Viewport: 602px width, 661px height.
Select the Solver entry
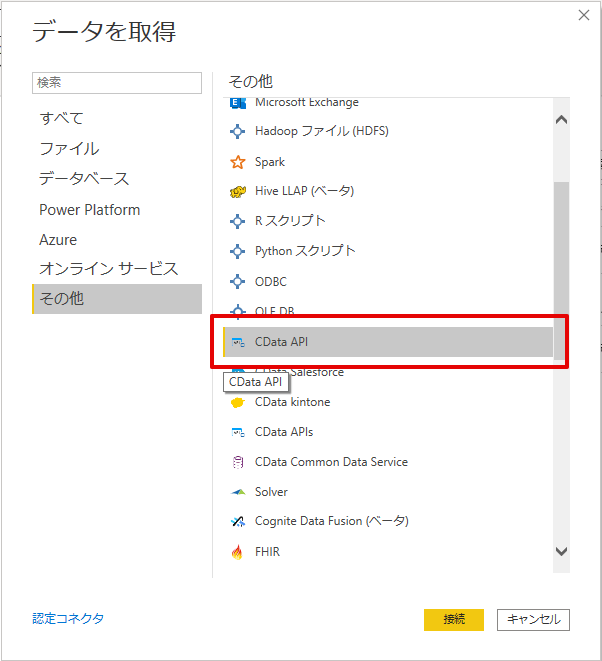(388, 492)
